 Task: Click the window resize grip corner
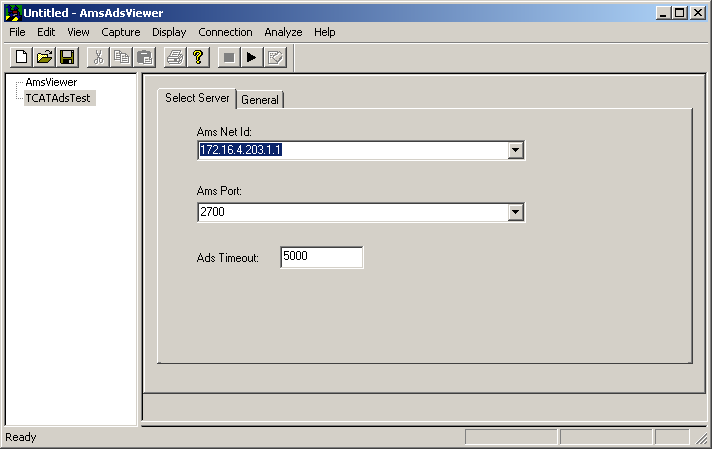pyautogui.click(x=701, y=438)
